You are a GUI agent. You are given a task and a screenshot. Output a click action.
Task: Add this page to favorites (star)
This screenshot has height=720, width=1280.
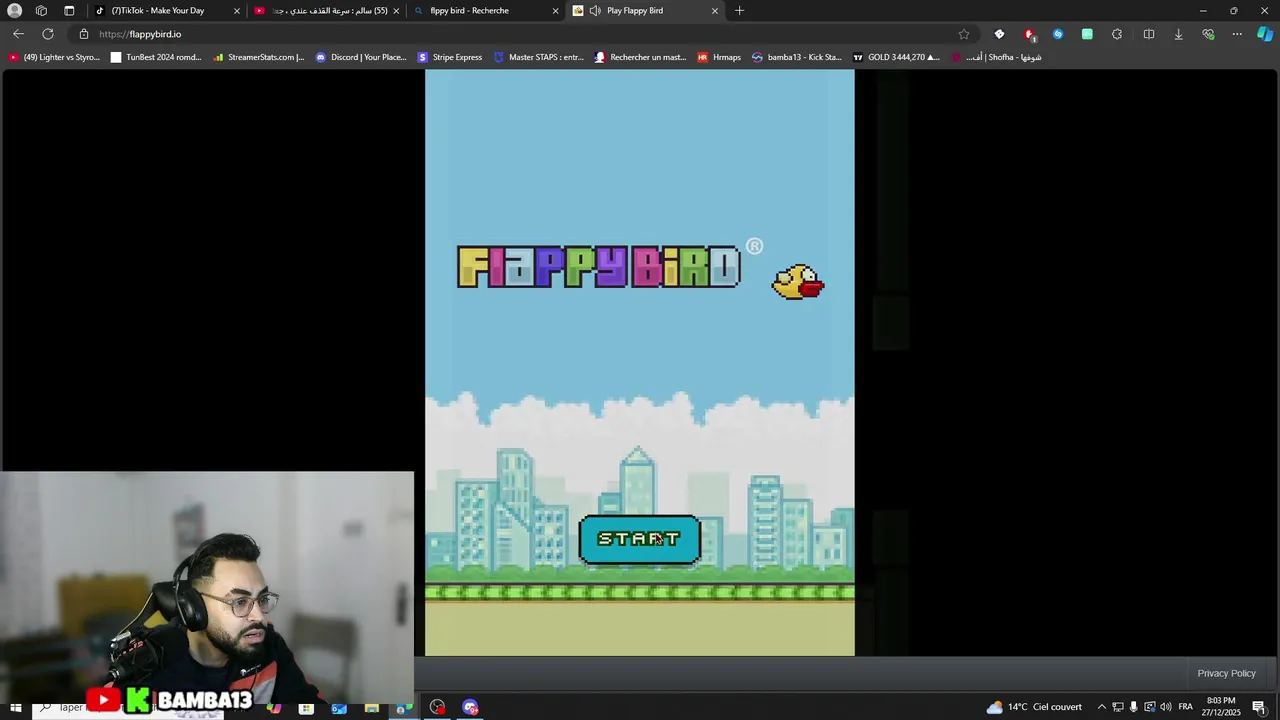pyautogui.click(x=964, y=34)
